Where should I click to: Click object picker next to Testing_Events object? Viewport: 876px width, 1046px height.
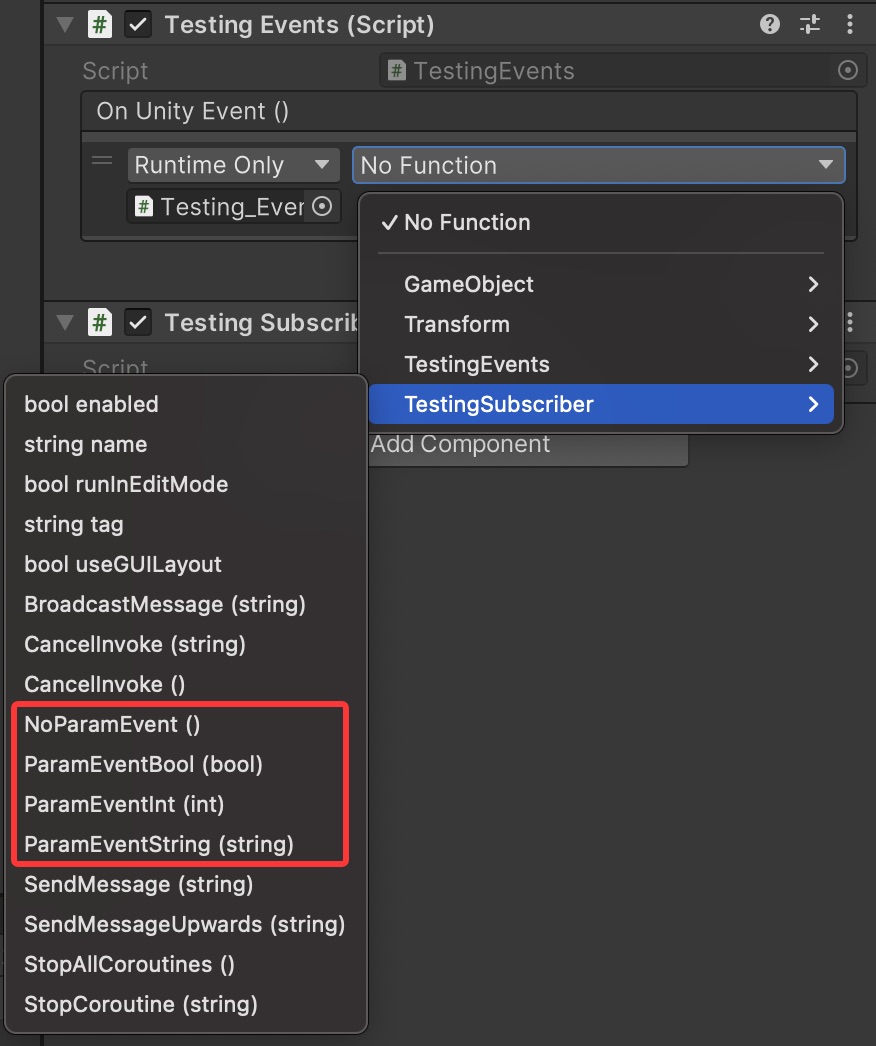(322, 206)
